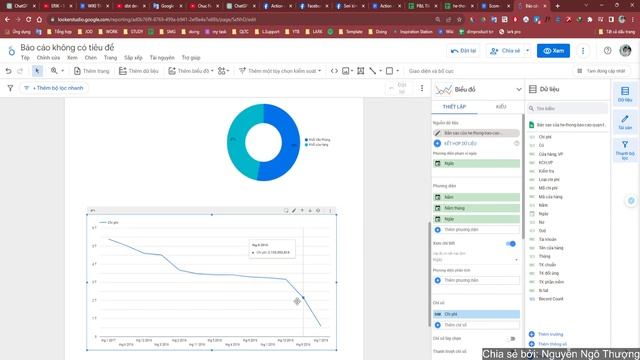Click the blue Xem view button

(553, 51)
